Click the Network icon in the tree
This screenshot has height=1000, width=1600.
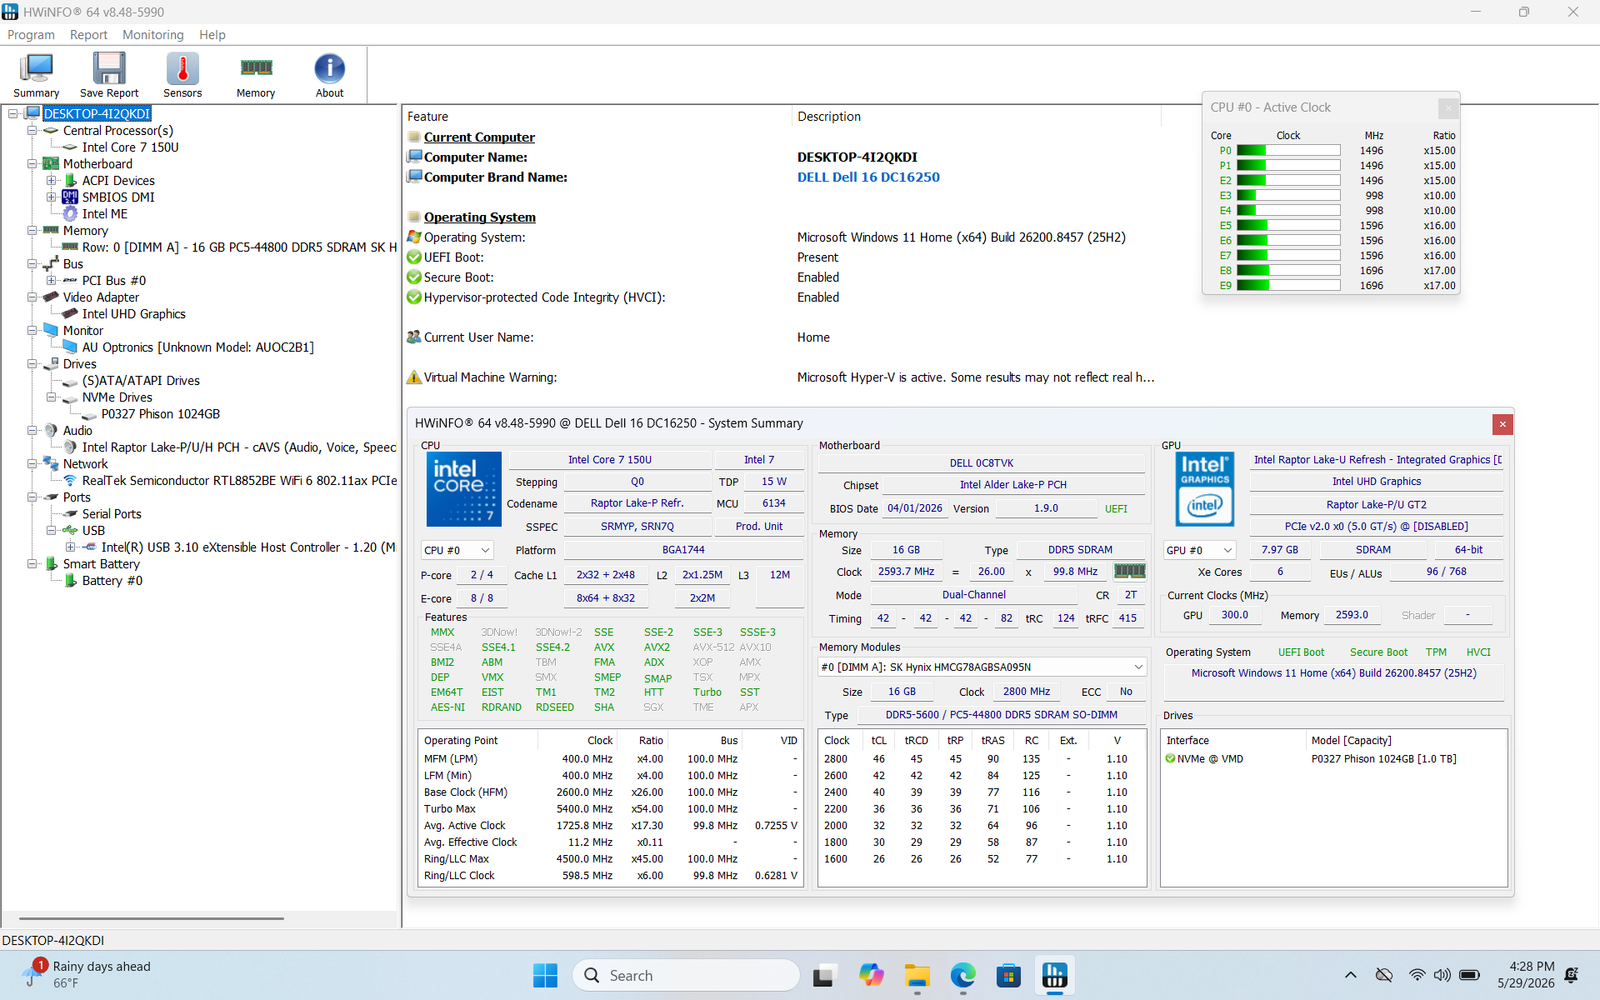(x=51, y=463)
